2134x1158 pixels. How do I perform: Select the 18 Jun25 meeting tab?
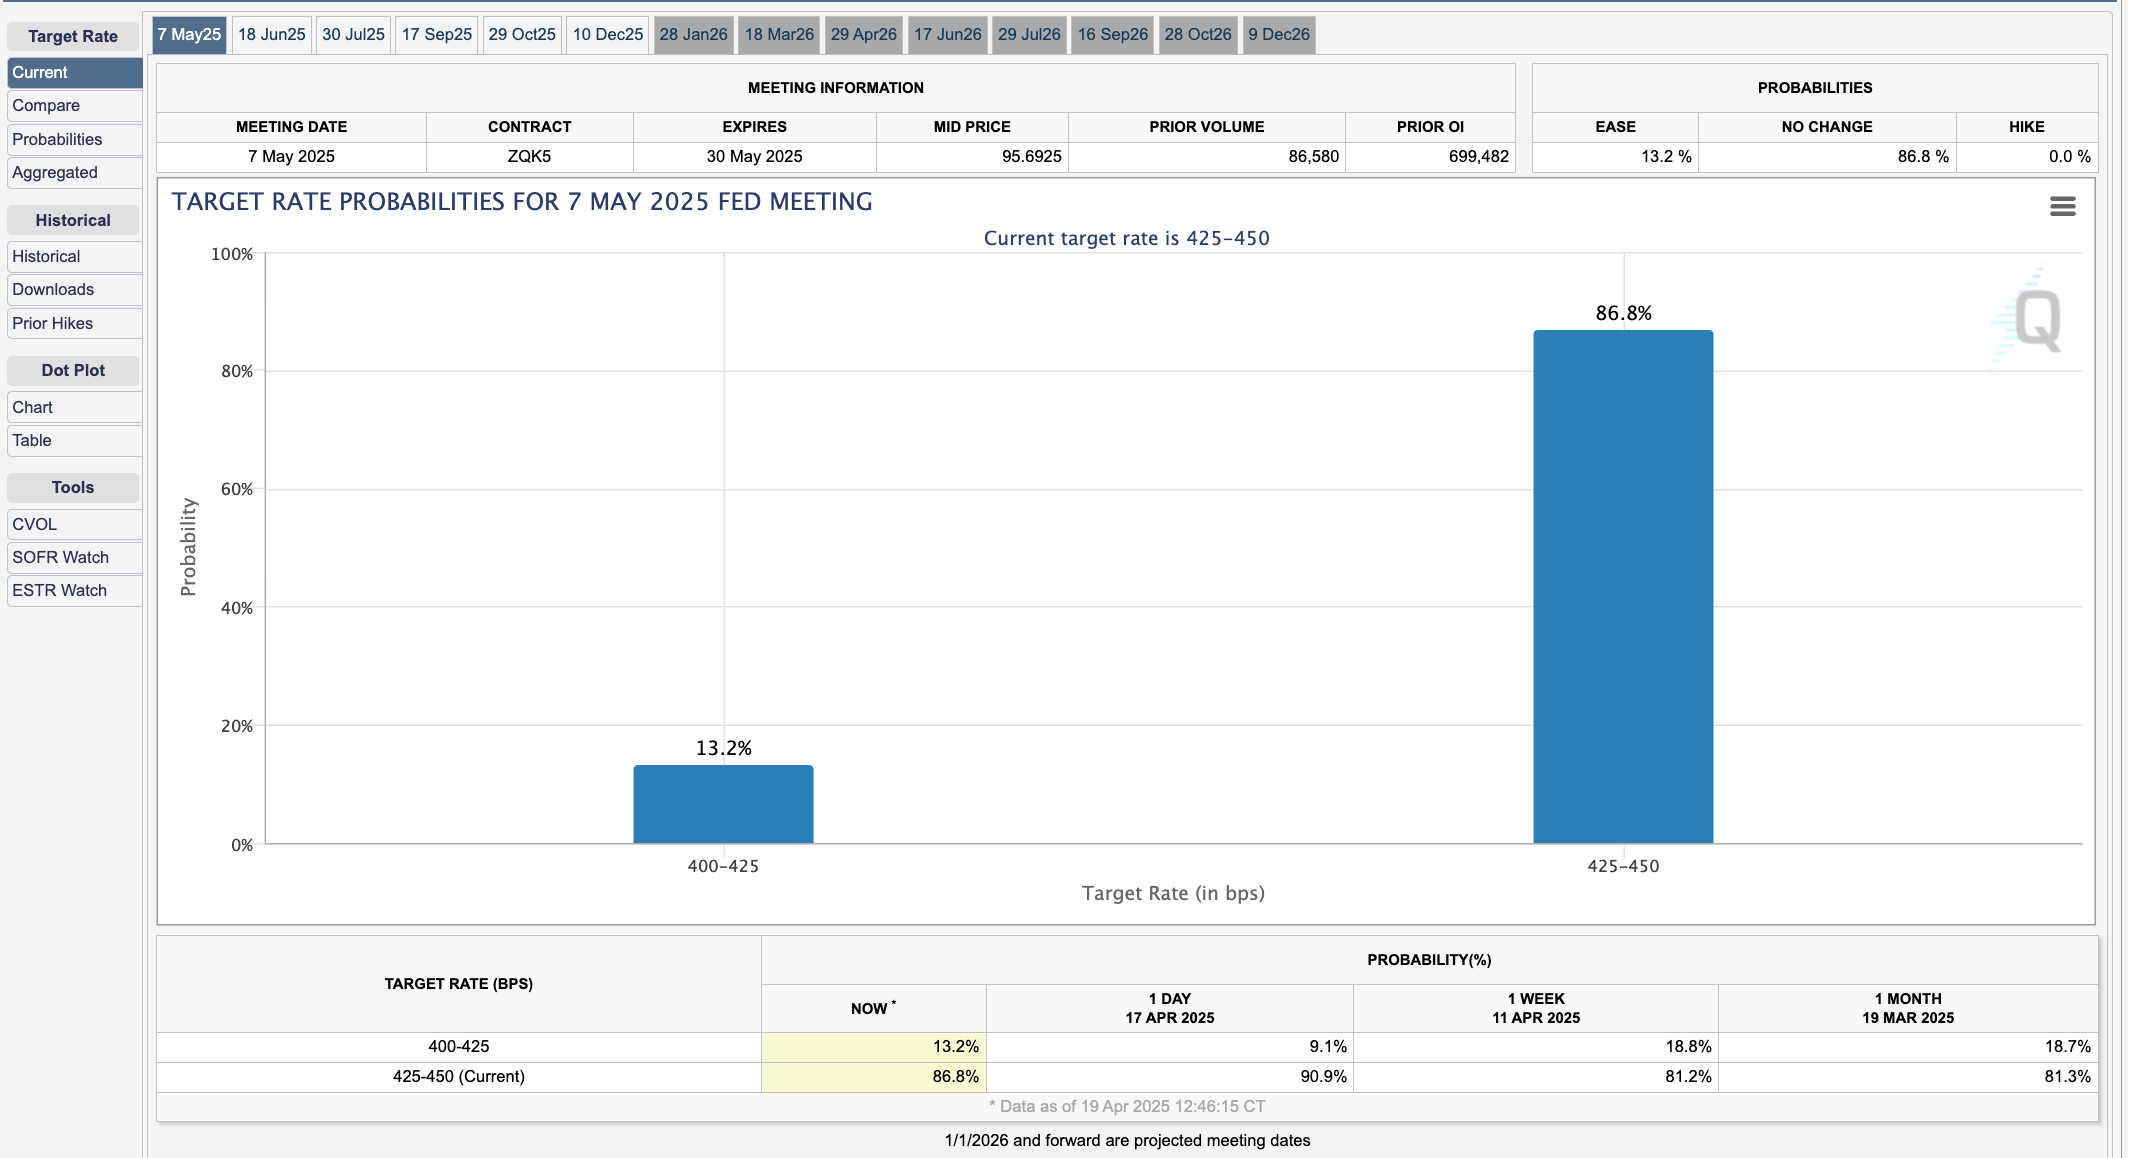pyautogui.click(x=271, y=35)
